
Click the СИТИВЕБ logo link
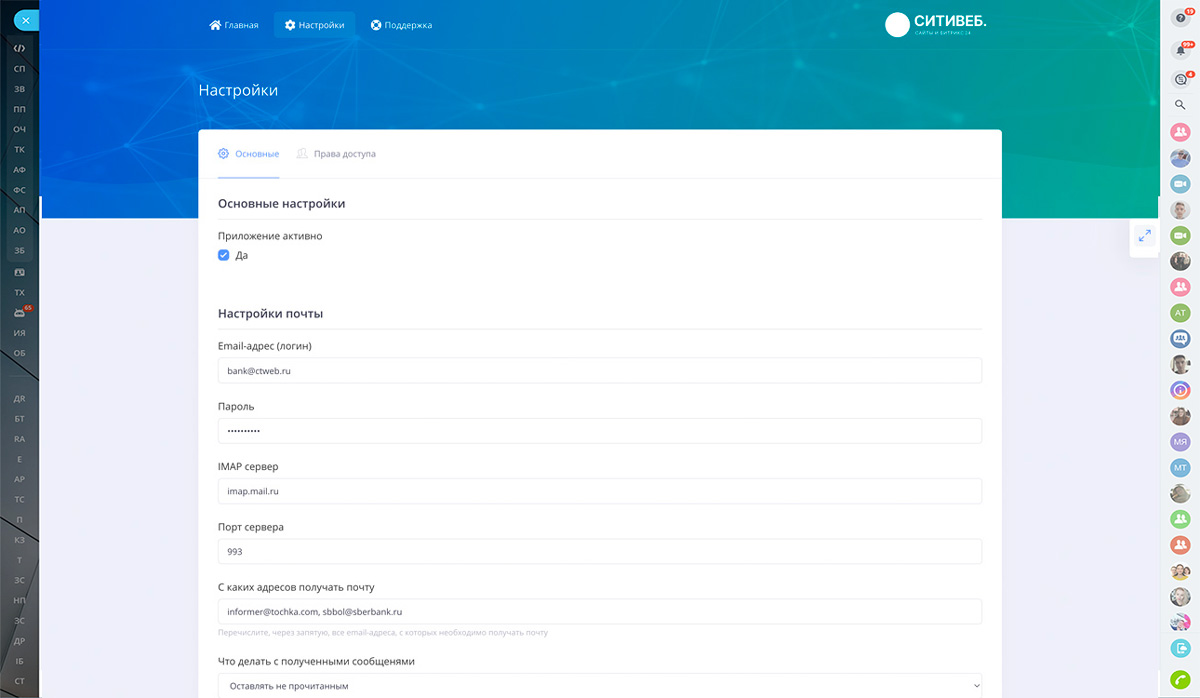[935, 24]
